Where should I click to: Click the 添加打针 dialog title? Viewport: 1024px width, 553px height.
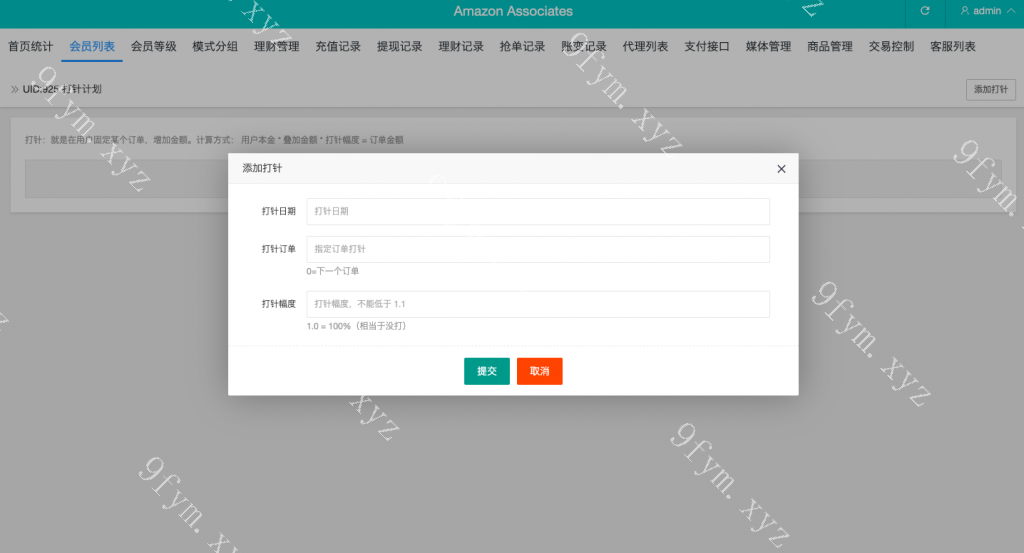[262, 168]
